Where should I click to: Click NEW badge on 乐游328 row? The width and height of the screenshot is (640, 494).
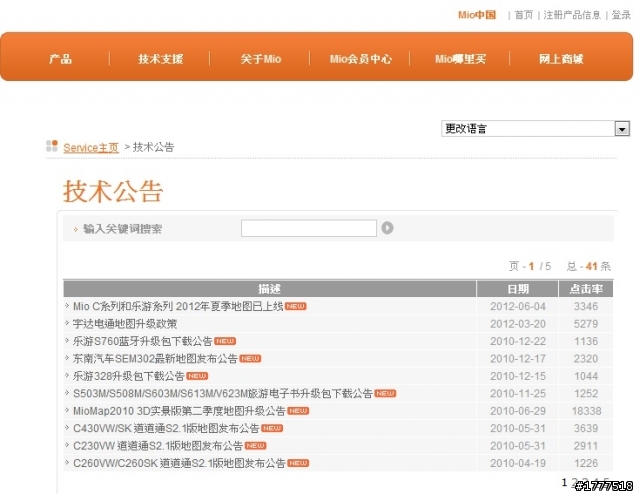[197, 376]
